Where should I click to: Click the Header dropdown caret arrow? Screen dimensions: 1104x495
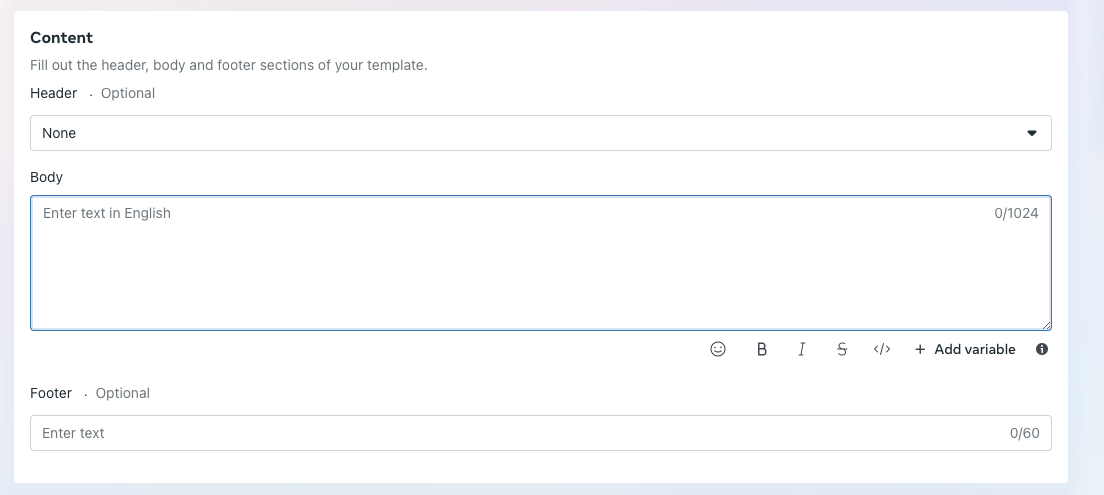1032,133
